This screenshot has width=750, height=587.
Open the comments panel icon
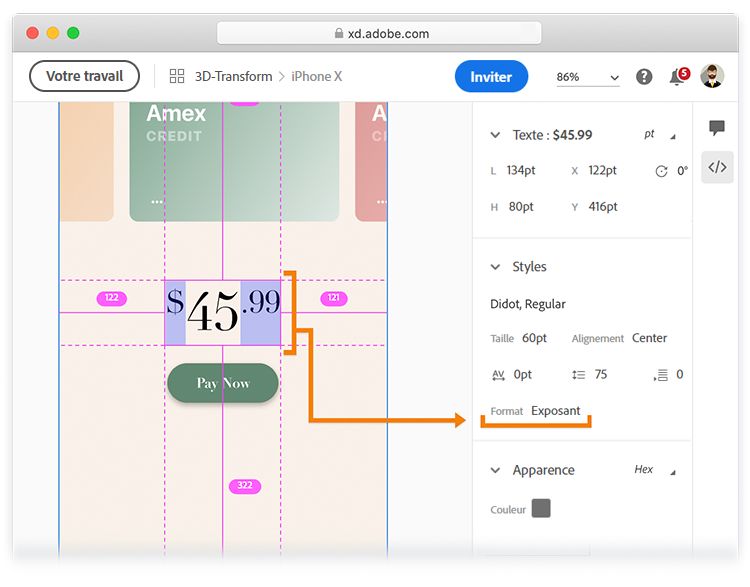point(716,128)
